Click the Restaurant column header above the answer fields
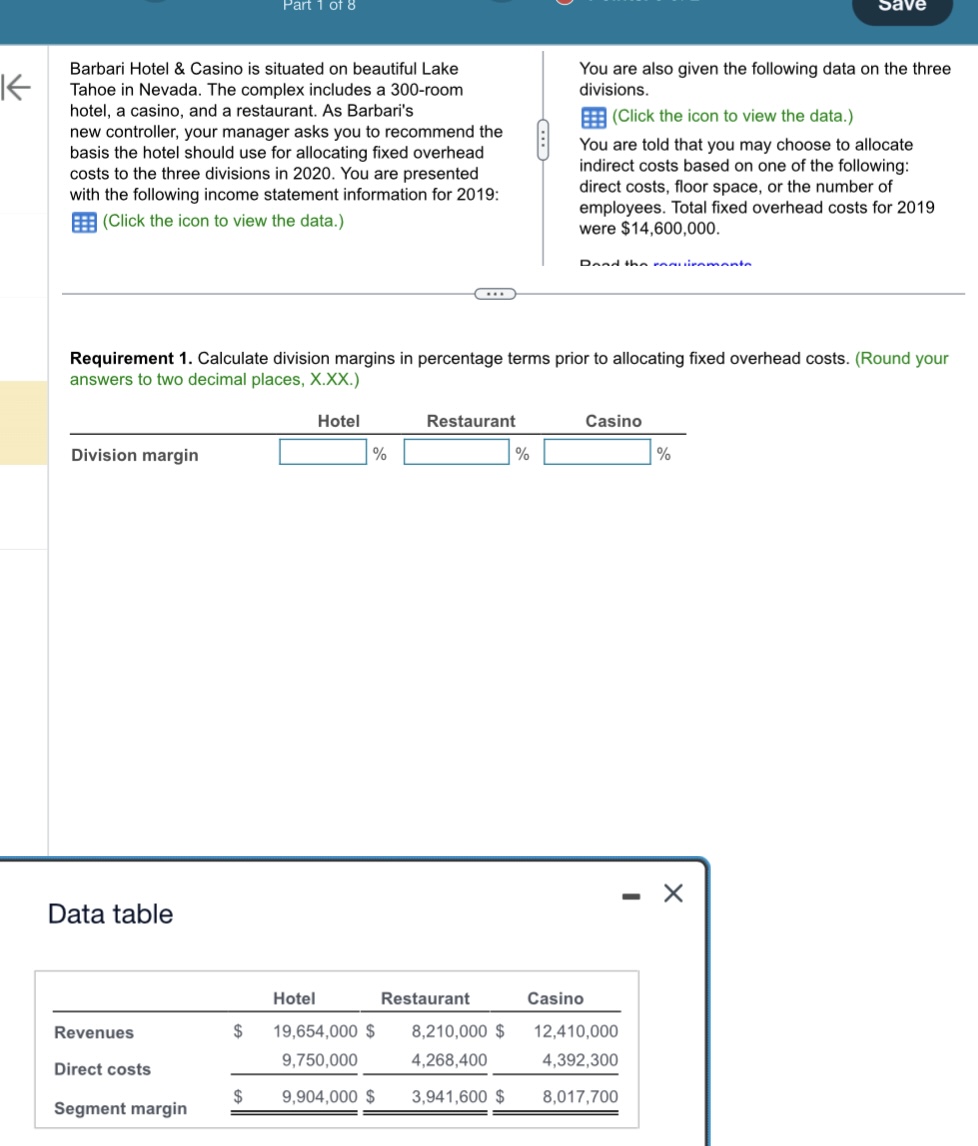Viewport: 978px width, 1146px height. point(471,421)
